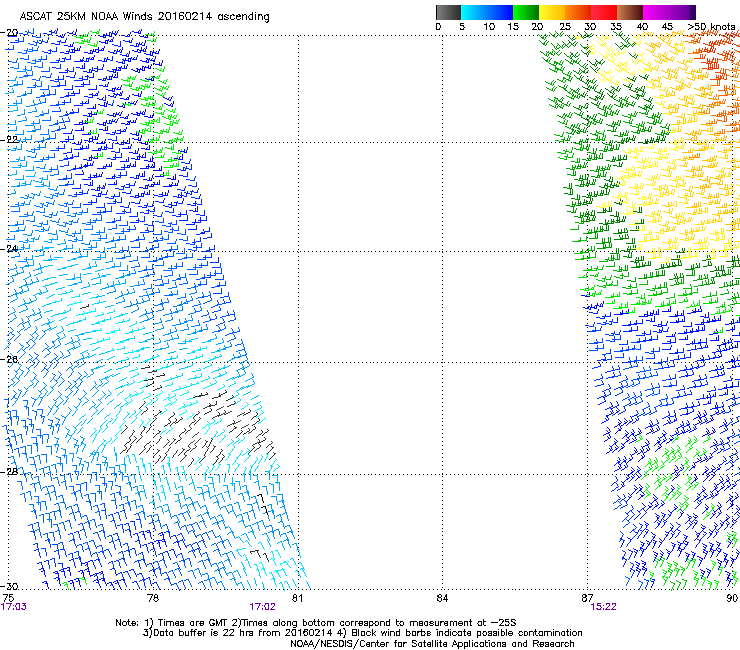Click the '>50 knots' legend label
Image resolution: width=740 pixels, height=650 pixels.
coord(711,27)
